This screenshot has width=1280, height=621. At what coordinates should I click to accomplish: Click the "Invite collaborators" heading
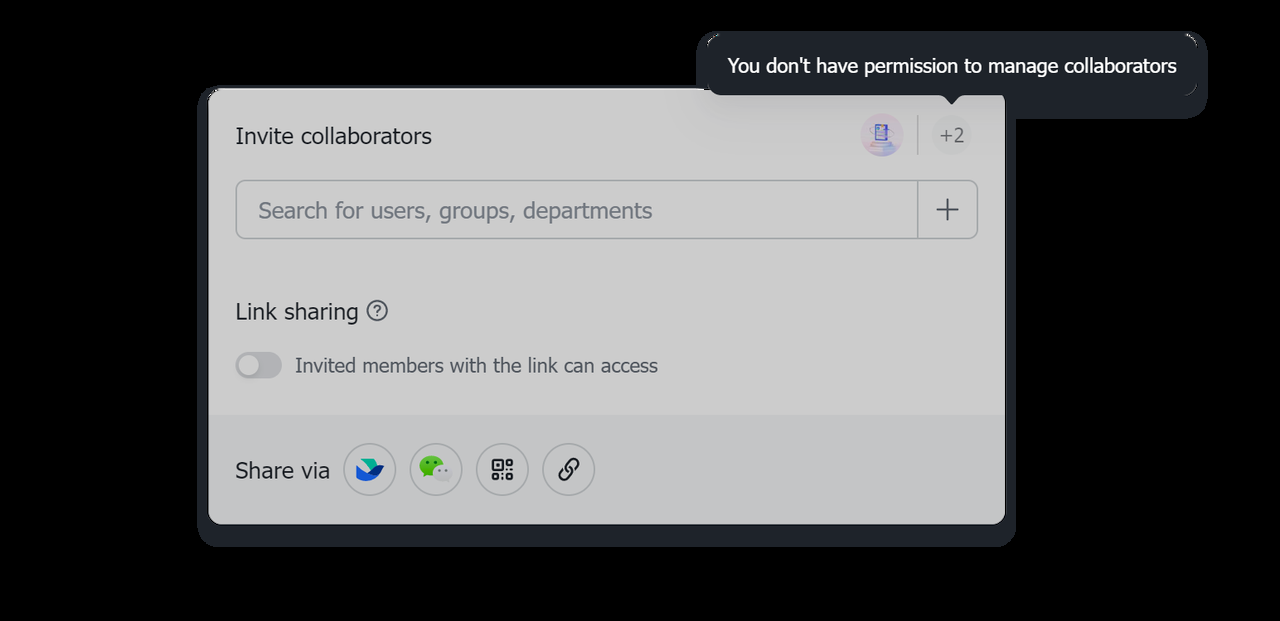[x=333, y=136]
